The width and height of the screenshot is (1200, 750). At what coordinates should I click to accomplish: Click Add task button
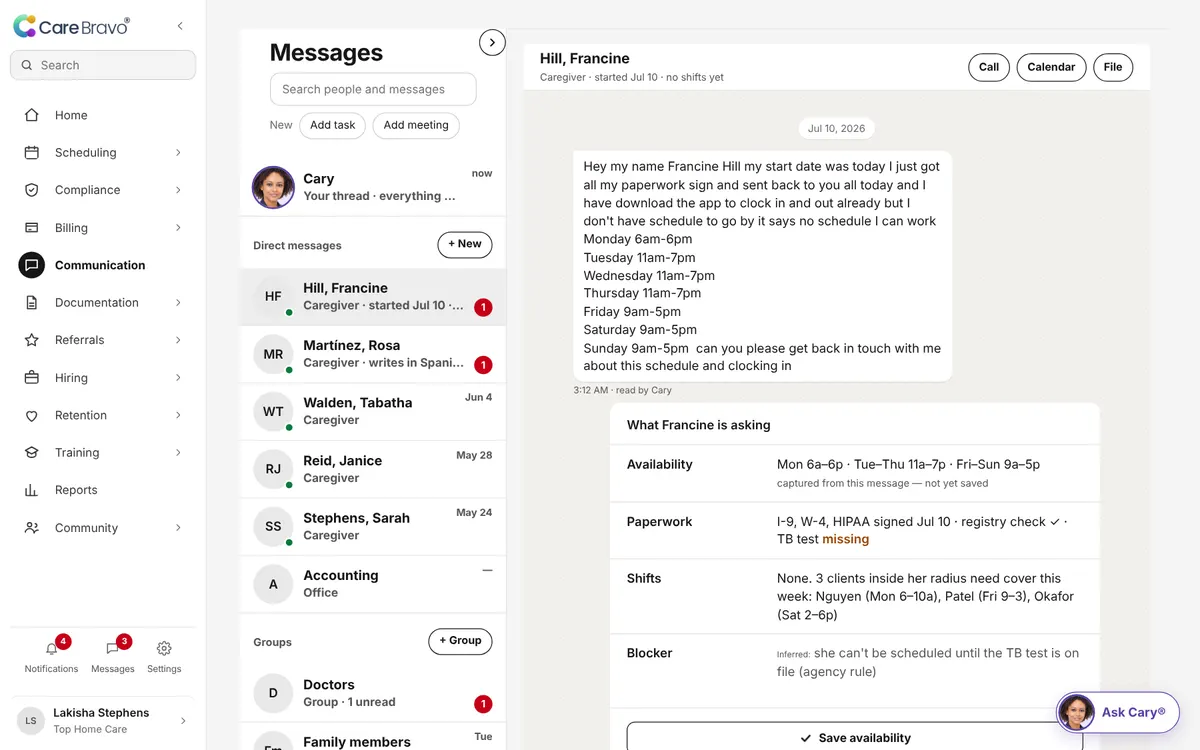[333, 125]
